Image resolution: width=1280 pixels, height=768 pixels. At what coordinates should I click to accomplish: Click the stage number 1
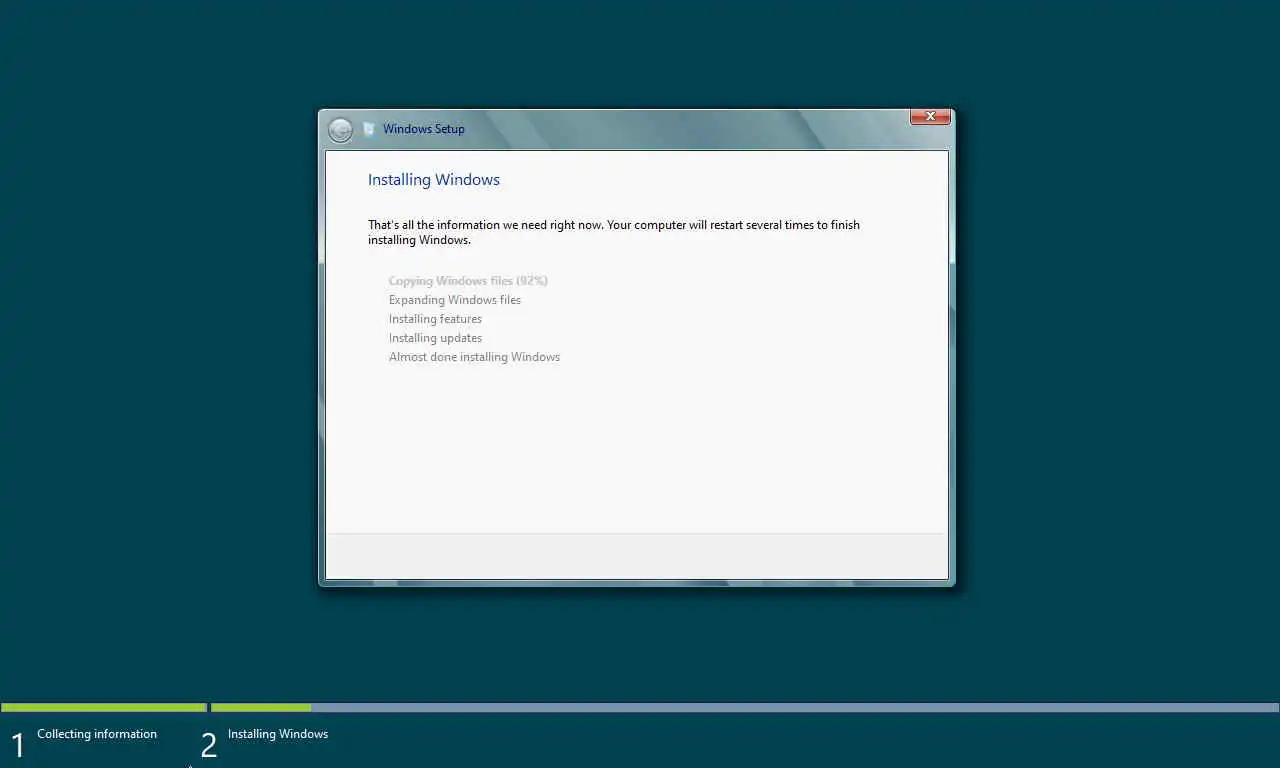tap(17, 746)
